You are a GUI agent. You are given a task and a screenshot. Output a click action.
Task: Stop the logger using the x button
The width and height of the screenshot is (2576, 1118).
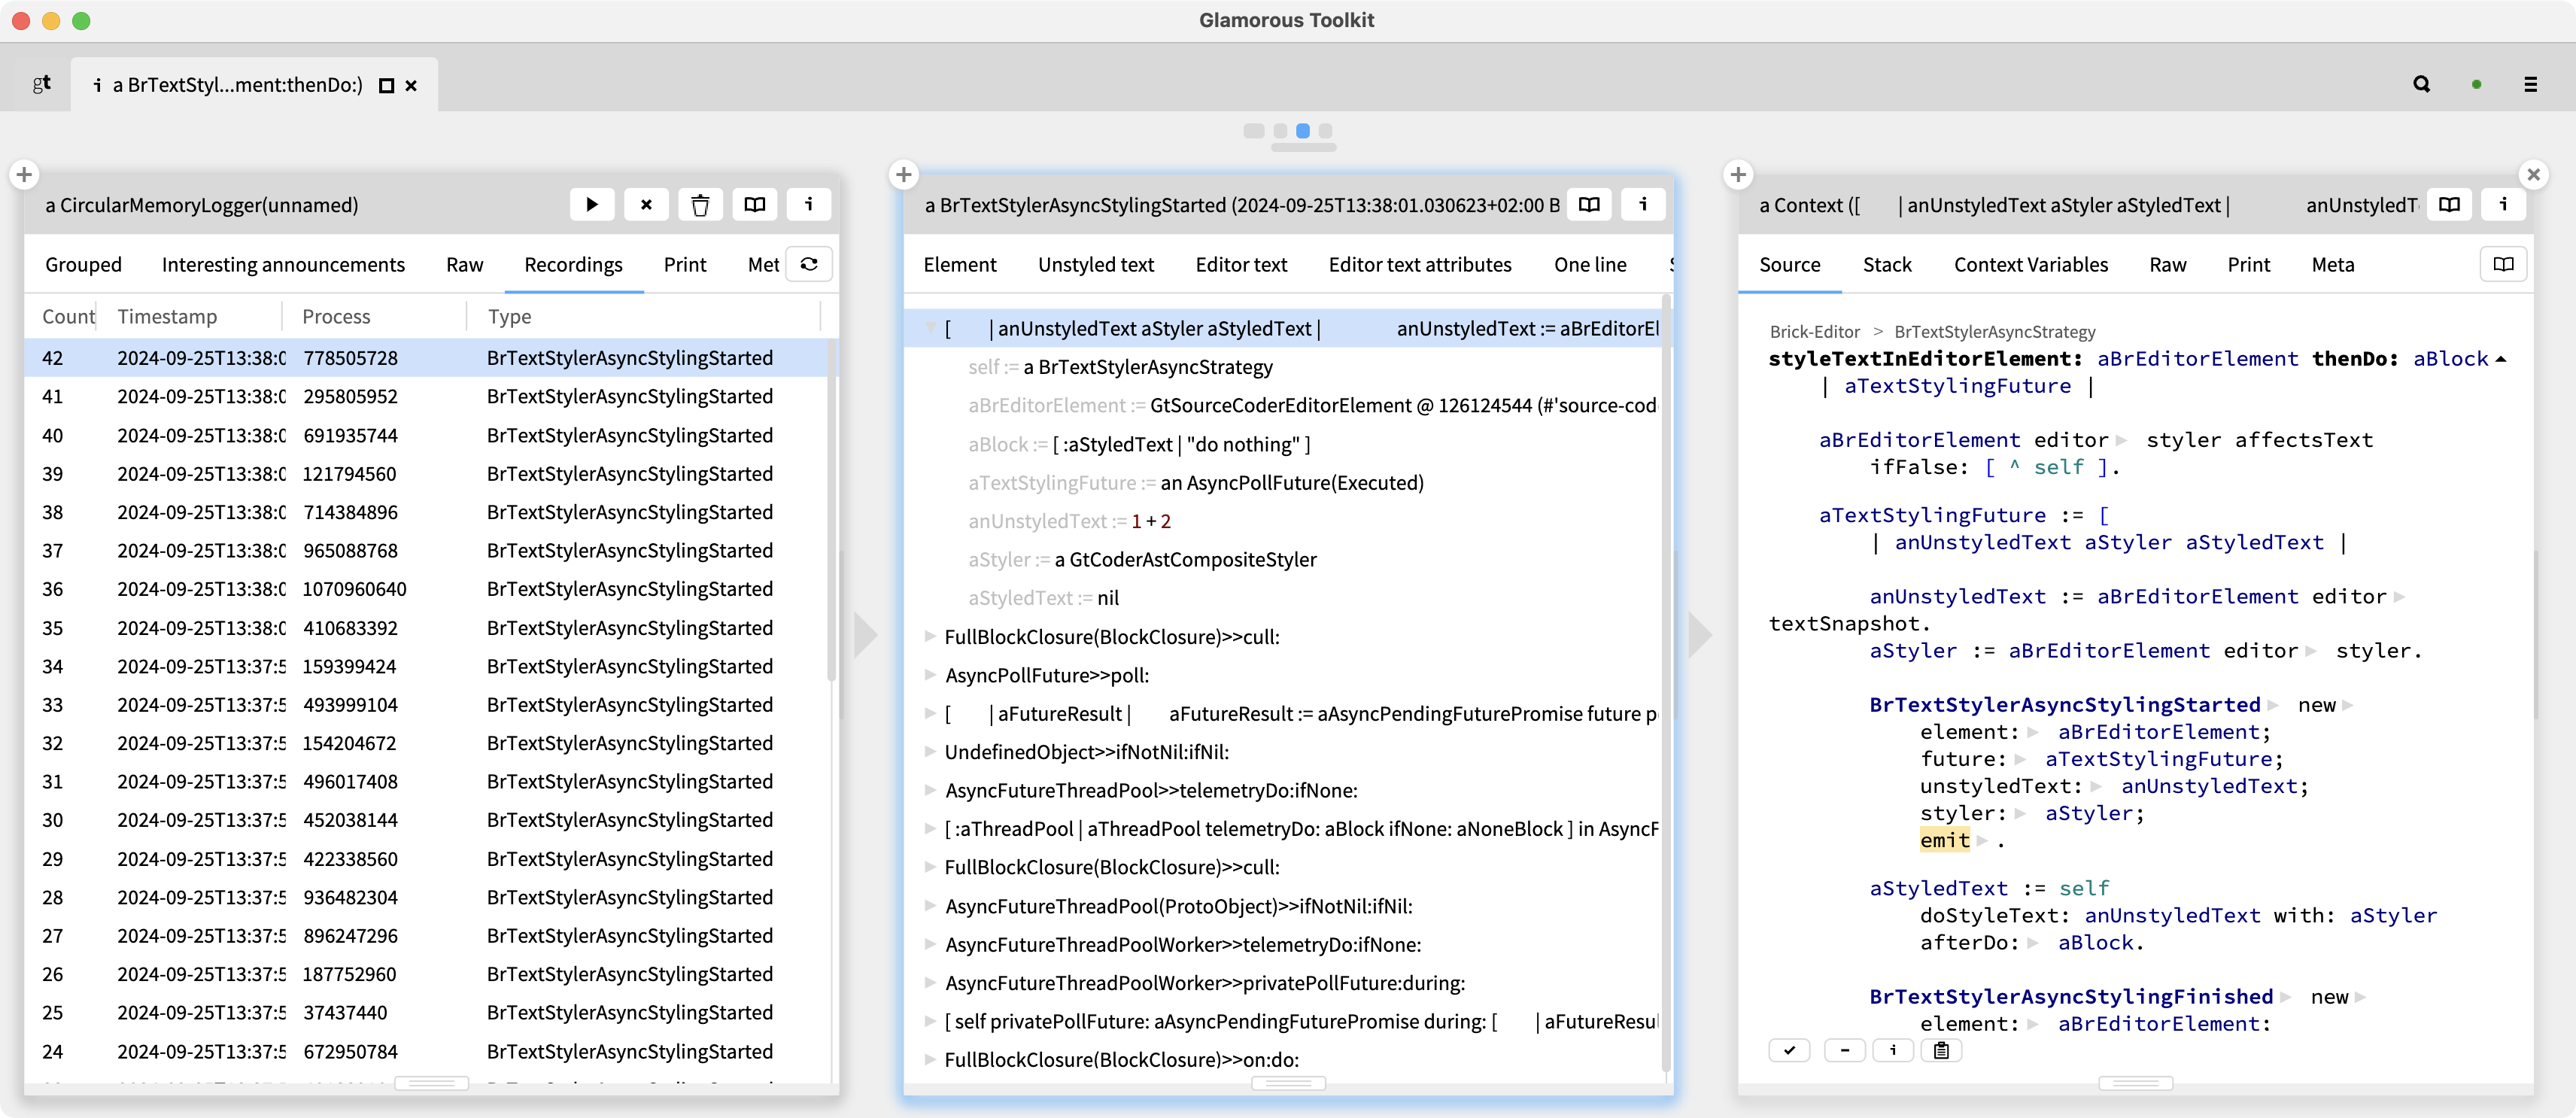click(x=646, y=205)
